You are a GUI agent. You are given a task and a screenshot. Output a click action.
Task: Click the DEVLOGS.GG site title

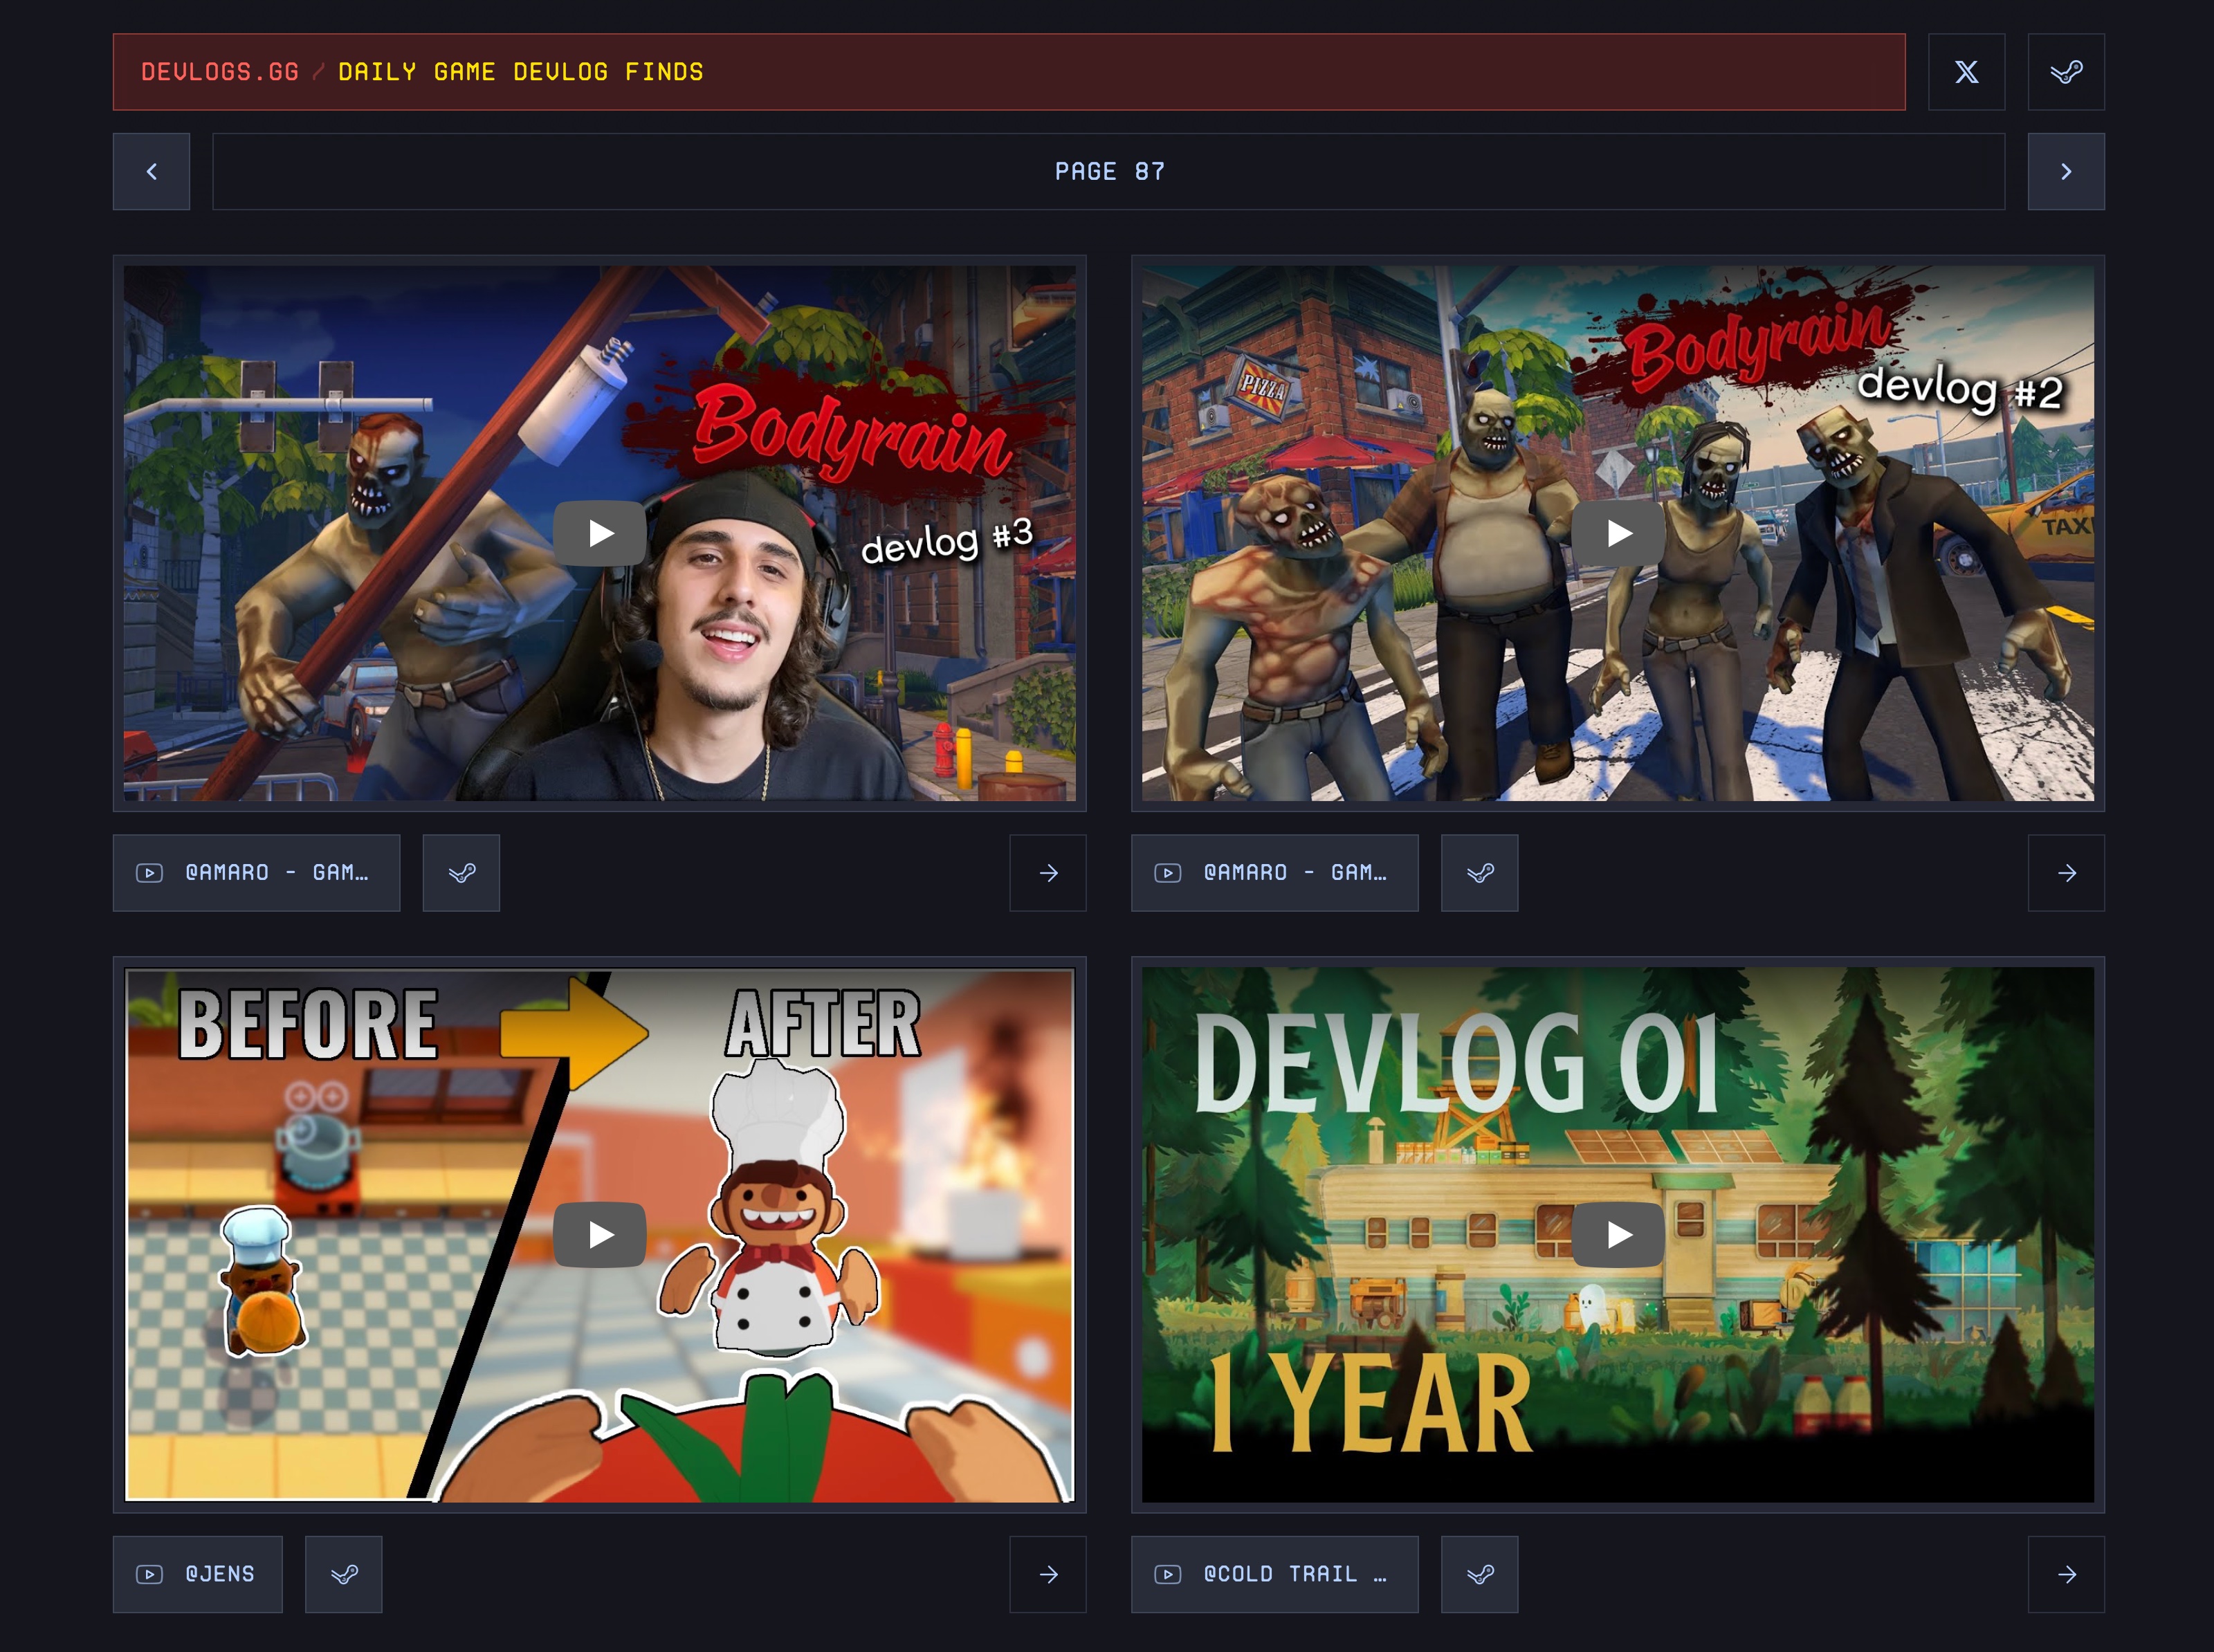pyautogui.click(x=220, y=72)
